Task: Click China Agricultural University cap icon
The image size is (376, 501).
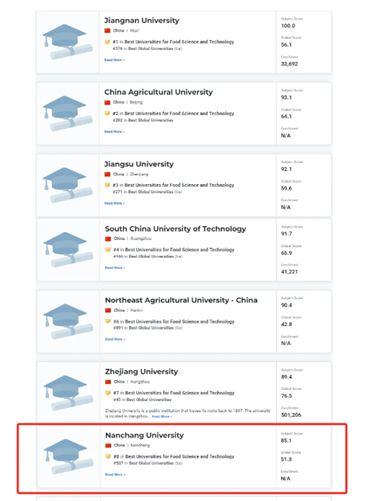Action: 67,113
